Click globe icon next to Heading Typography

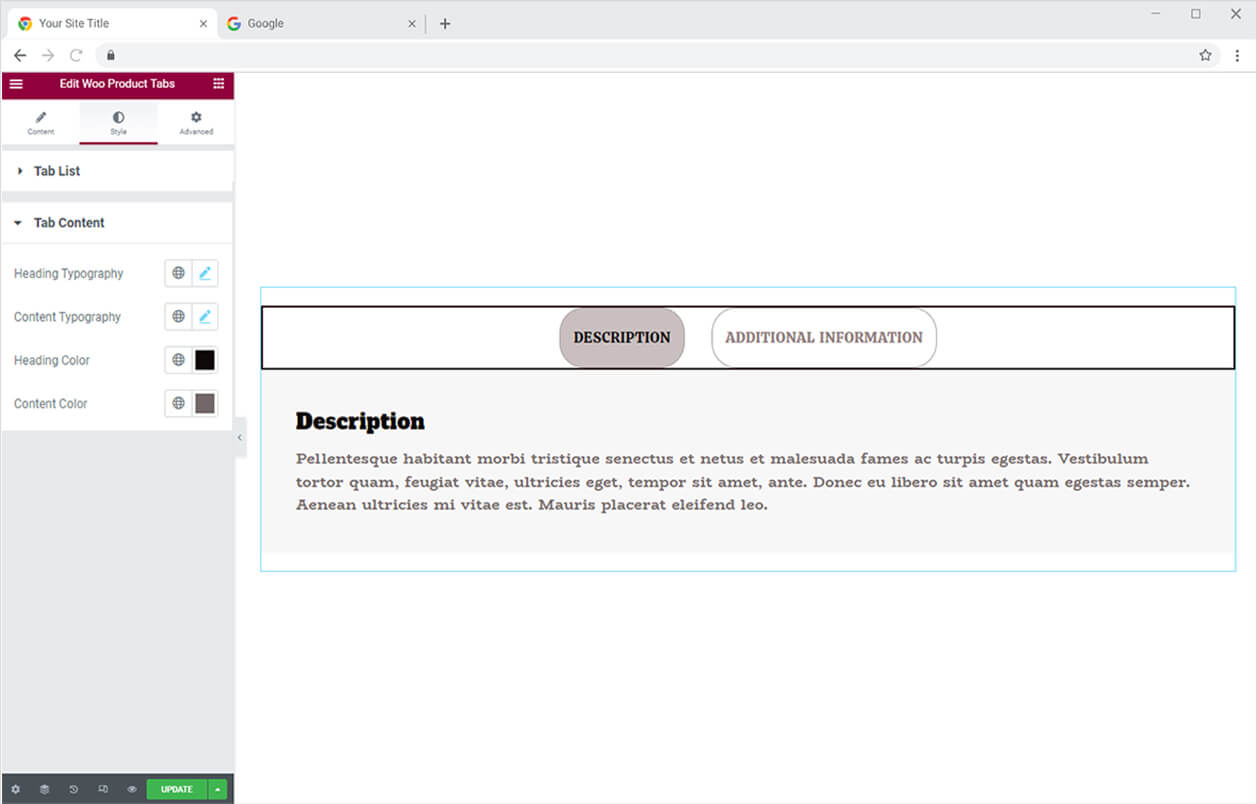click(178, 273)
